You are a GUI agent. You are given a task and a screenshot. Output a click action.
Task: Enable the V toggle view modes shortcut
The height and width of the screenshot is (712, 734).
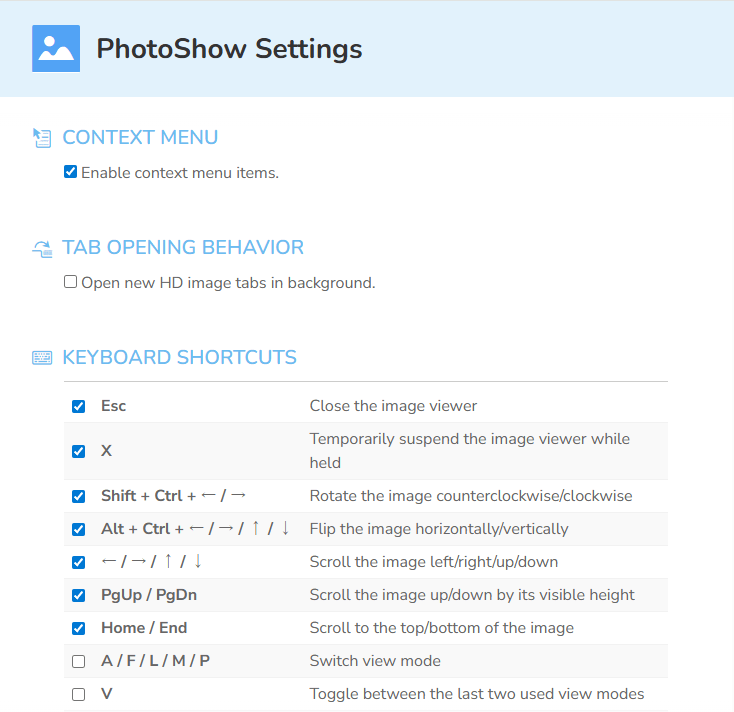[79, 694]
